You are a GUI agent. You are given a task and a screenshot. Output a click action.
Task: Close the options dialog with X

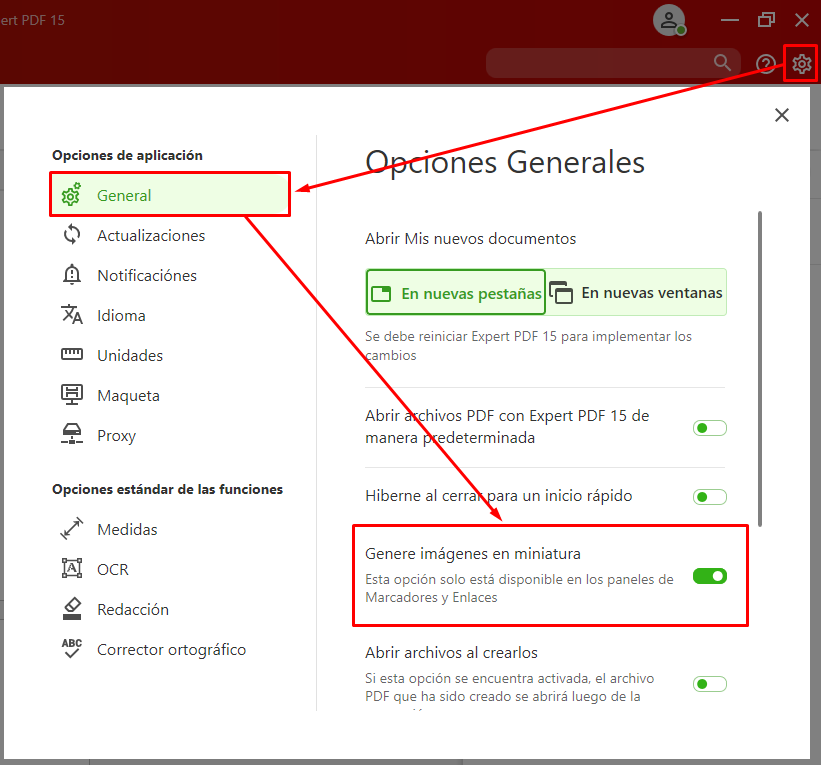pos(782,115)
